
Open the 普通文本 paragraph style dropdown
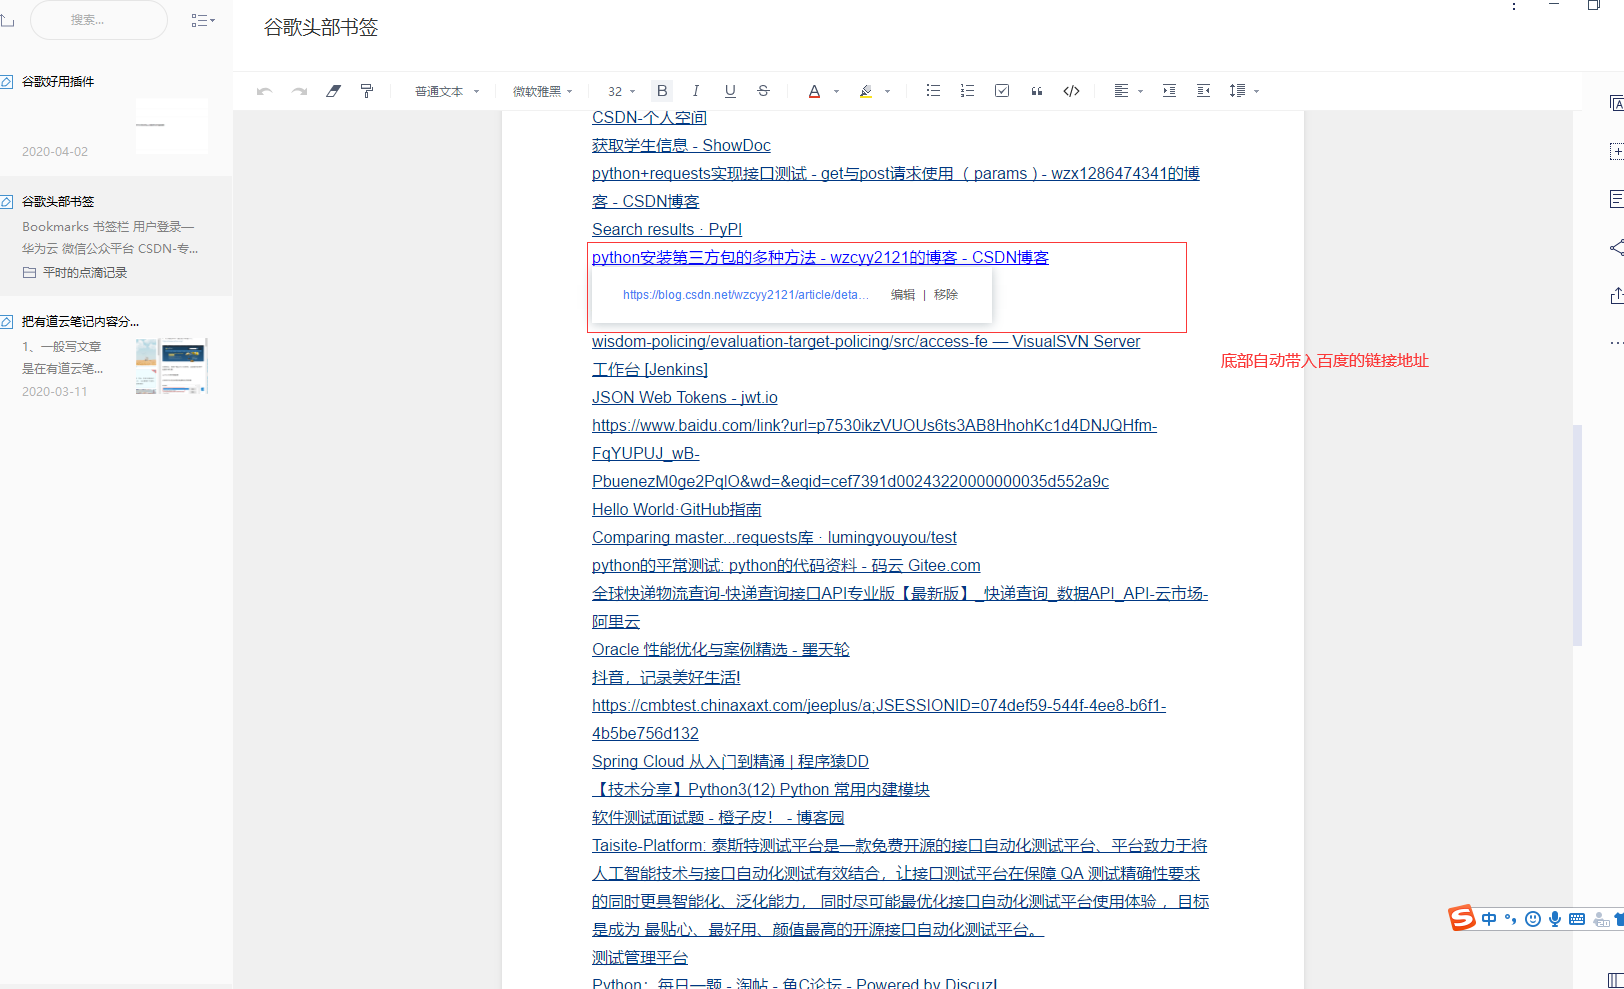click(447, 91)
